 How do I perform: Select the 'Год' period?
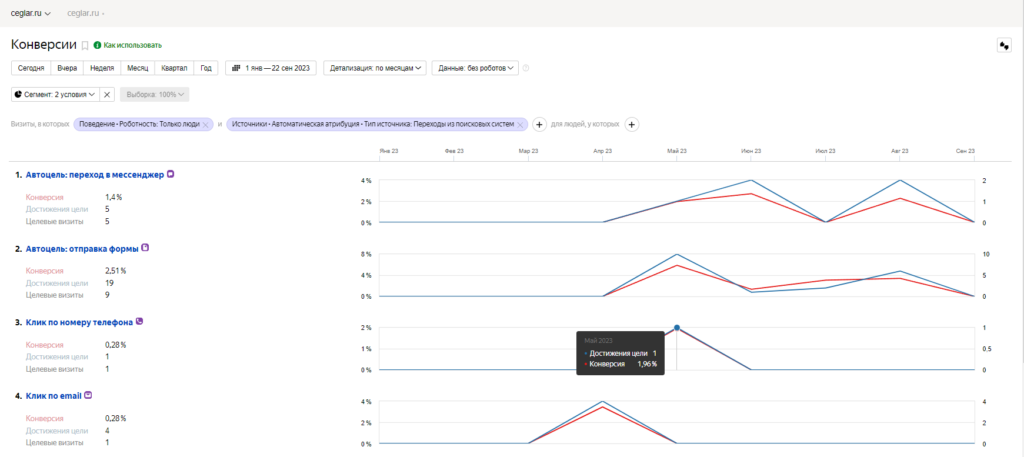(x=206, y=68)
